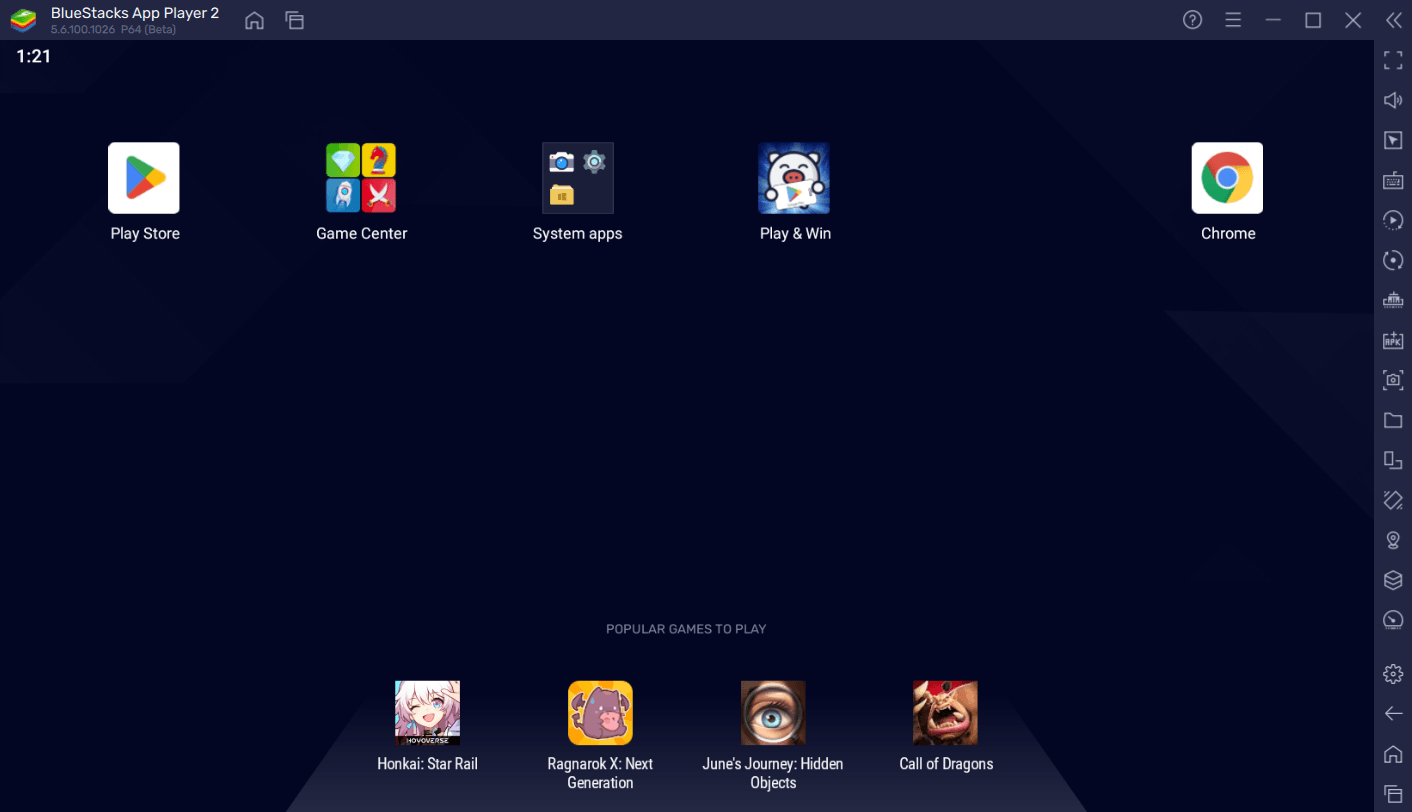1412x812 pixels.
Task: Toggle full screen from side toolbar
Action: coord(1393,60)
